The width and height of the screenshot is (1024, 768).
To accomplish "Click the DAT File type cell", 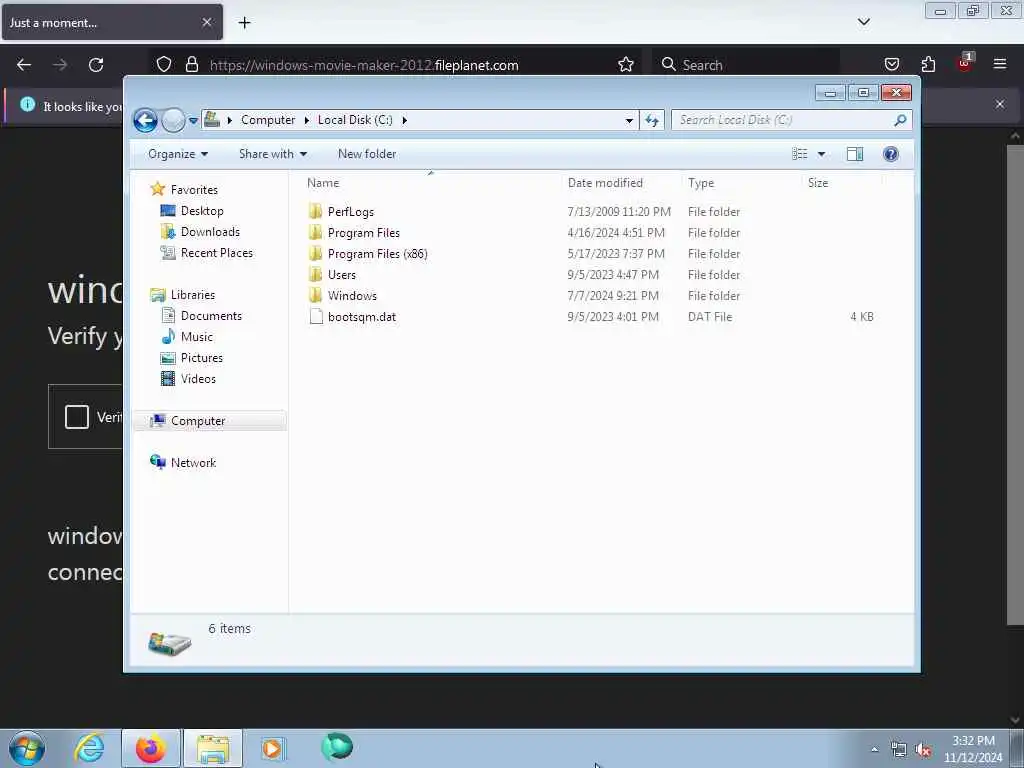I will [709, 317].
